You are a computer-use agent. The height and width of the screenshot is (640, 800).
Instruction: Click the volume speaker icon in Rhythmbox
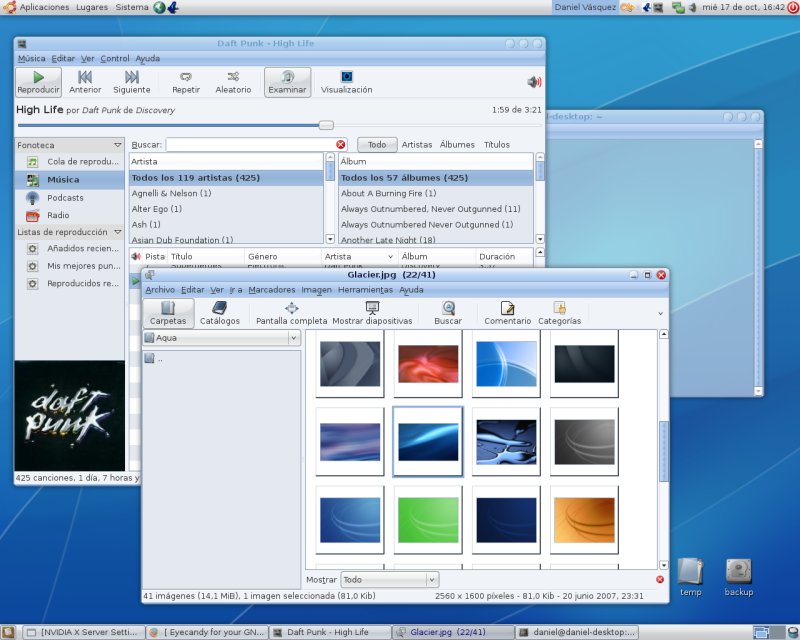coord(534,82)
